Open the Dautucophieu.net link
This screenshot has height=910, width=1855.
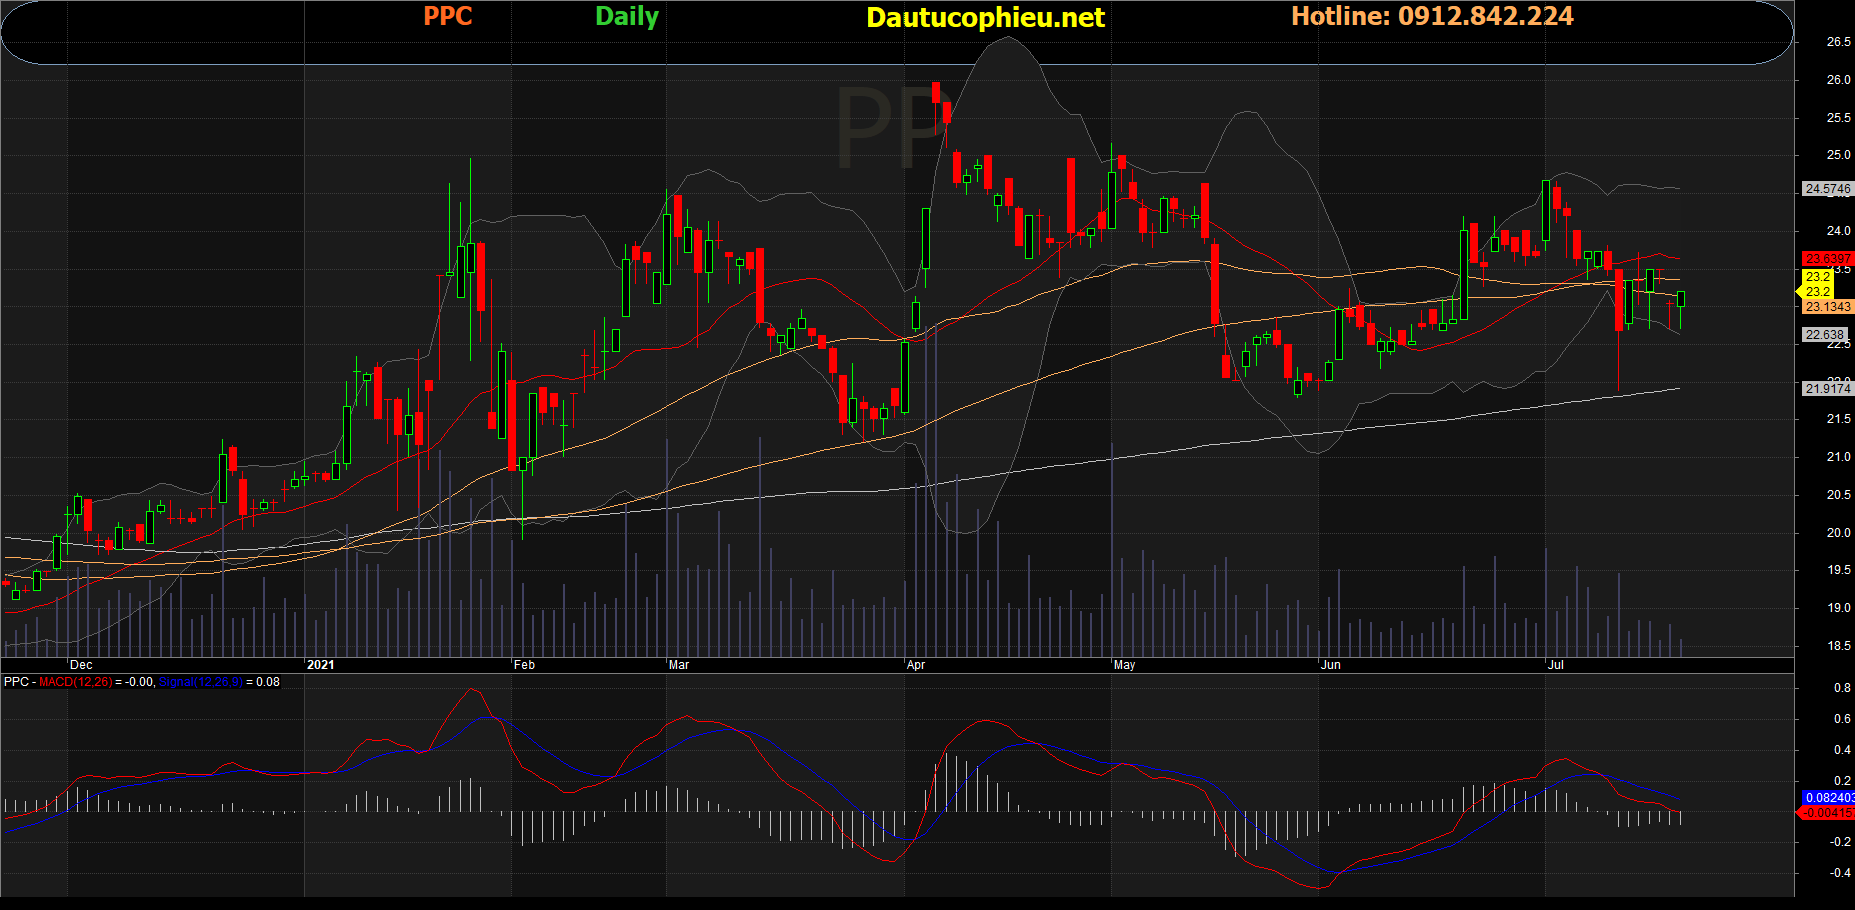985,18
